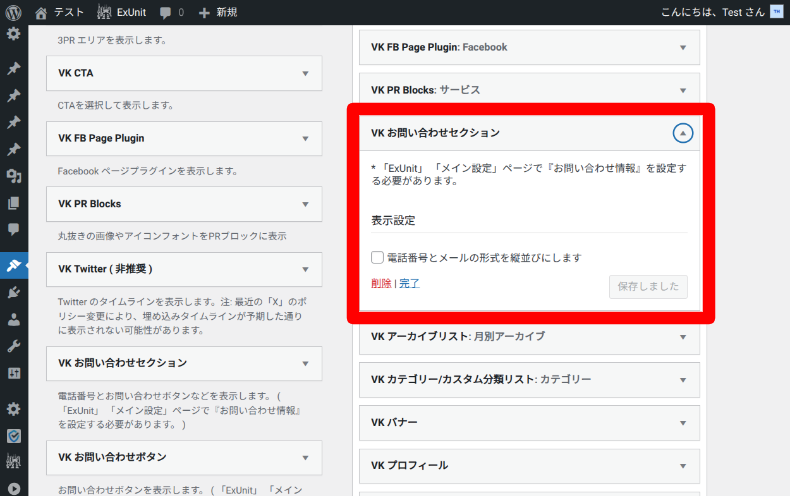
Task: Click Twitter のタイムラインを表示します description
Action: (182, 316)
